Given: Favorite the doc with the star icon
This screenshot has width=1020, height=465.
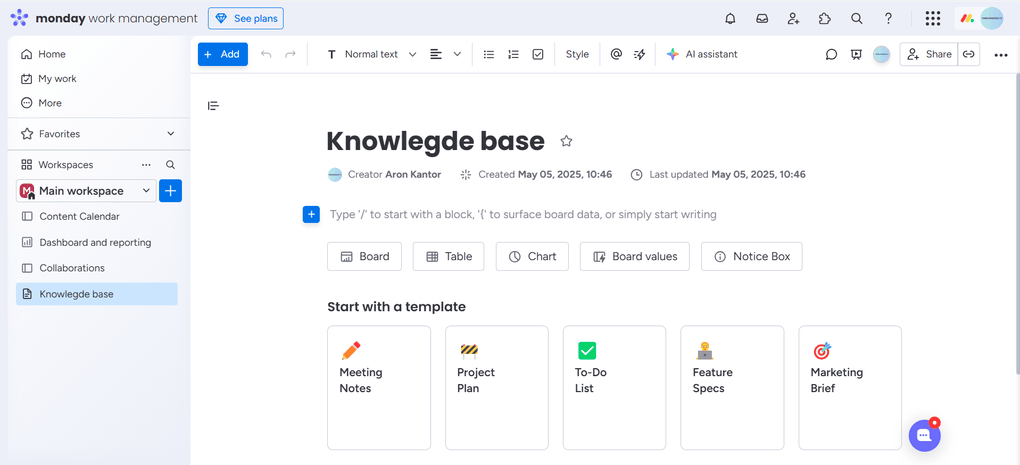Looking at the screenshot, I should tap(566, 140).
